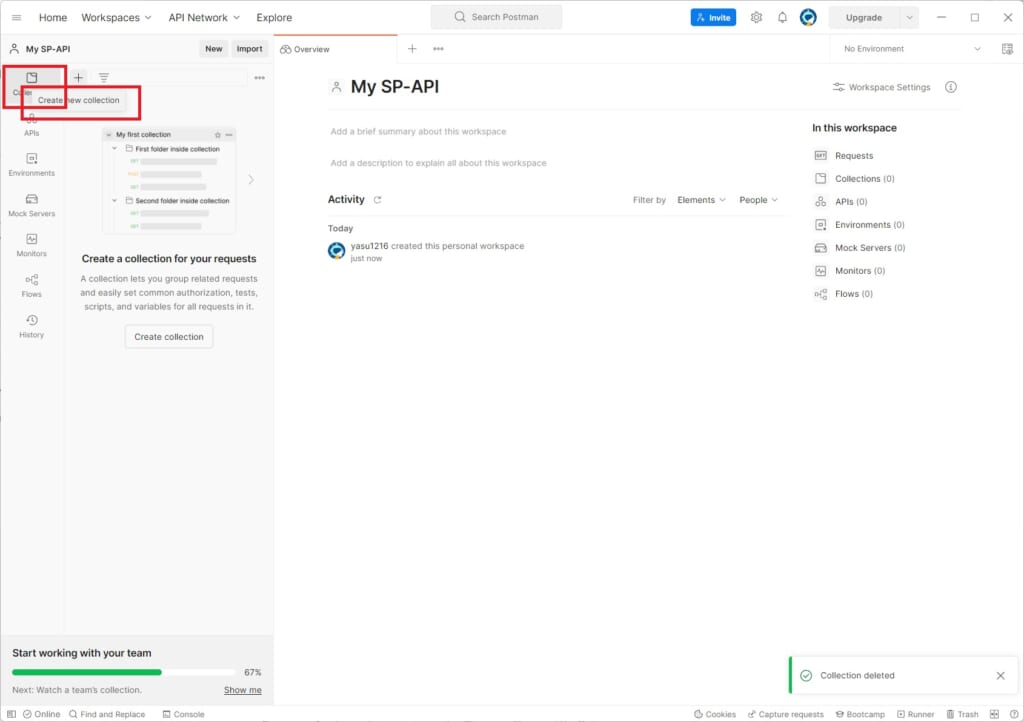Expand the arrow next to Upgrade
This screenshot has height=722, width=1024.
point(910,18)
